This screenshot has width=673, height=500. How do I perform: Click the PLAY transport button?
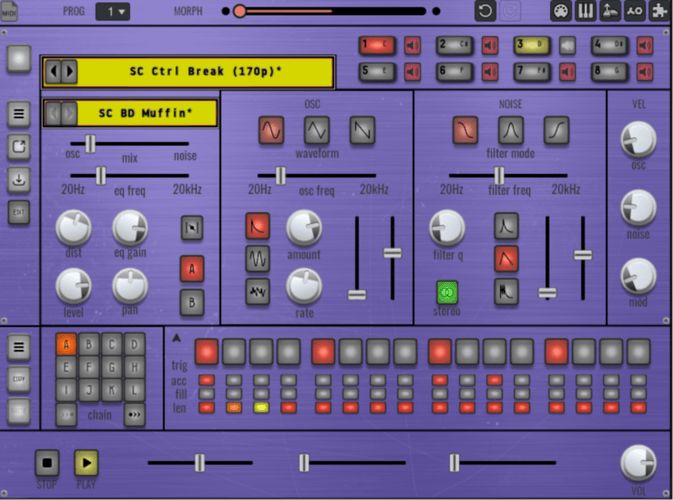pyautogui.click(x=86, y=463)
